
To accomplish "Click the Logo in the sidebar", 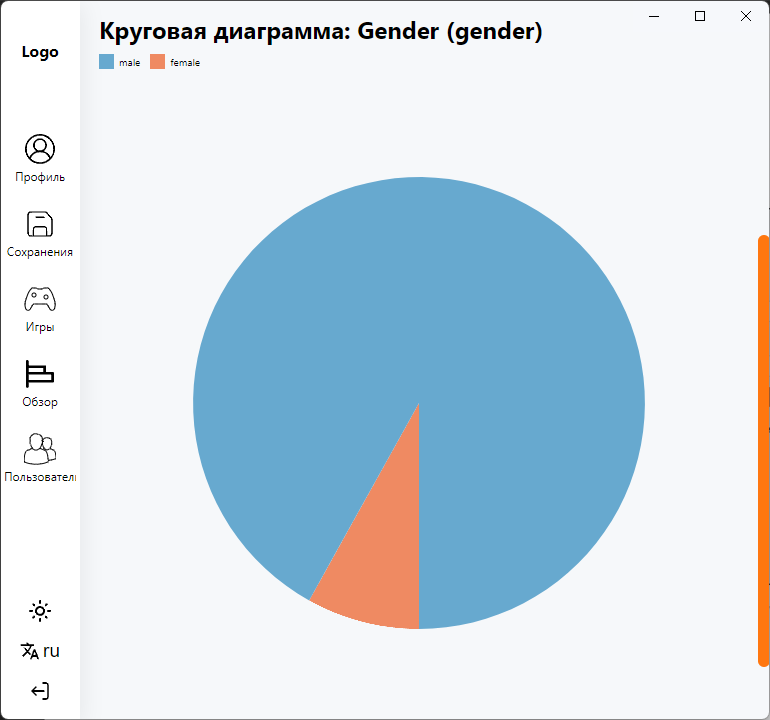I will coord(40,52).
